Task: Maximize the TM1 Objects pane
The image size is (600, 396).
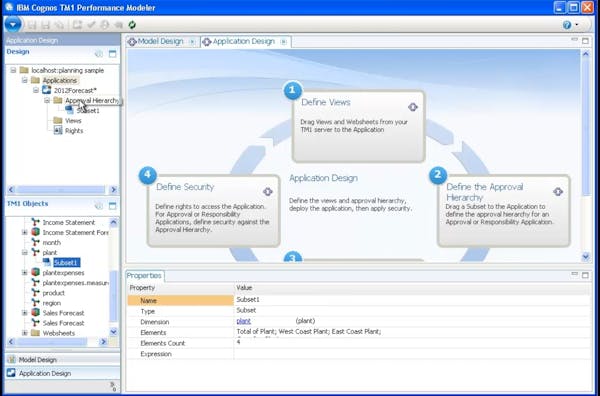Action: pyautogui.click(x=112, y=206)
